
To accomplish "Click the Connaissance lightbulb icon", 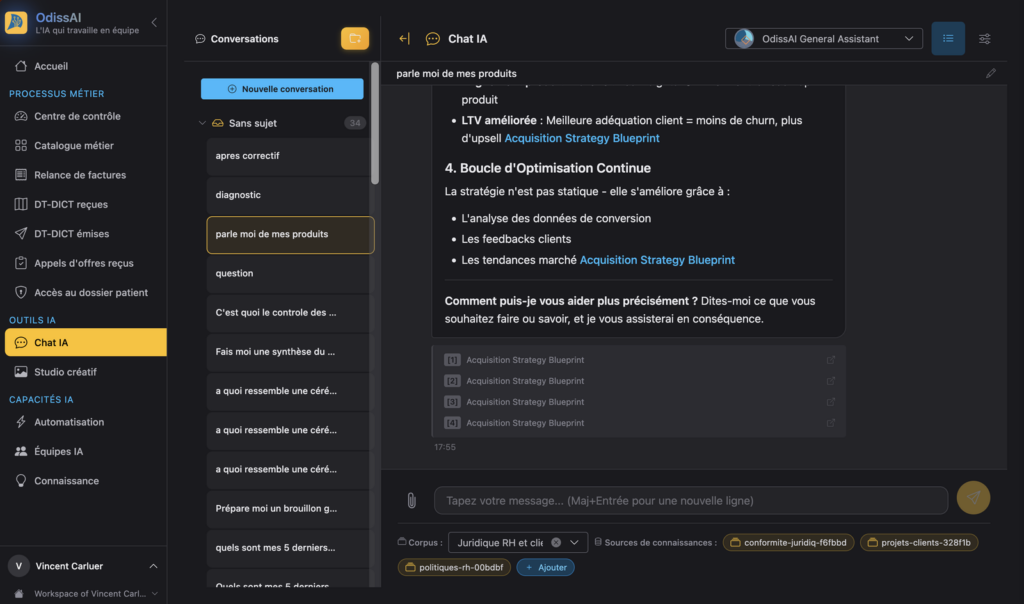I will tap(21, 481).
